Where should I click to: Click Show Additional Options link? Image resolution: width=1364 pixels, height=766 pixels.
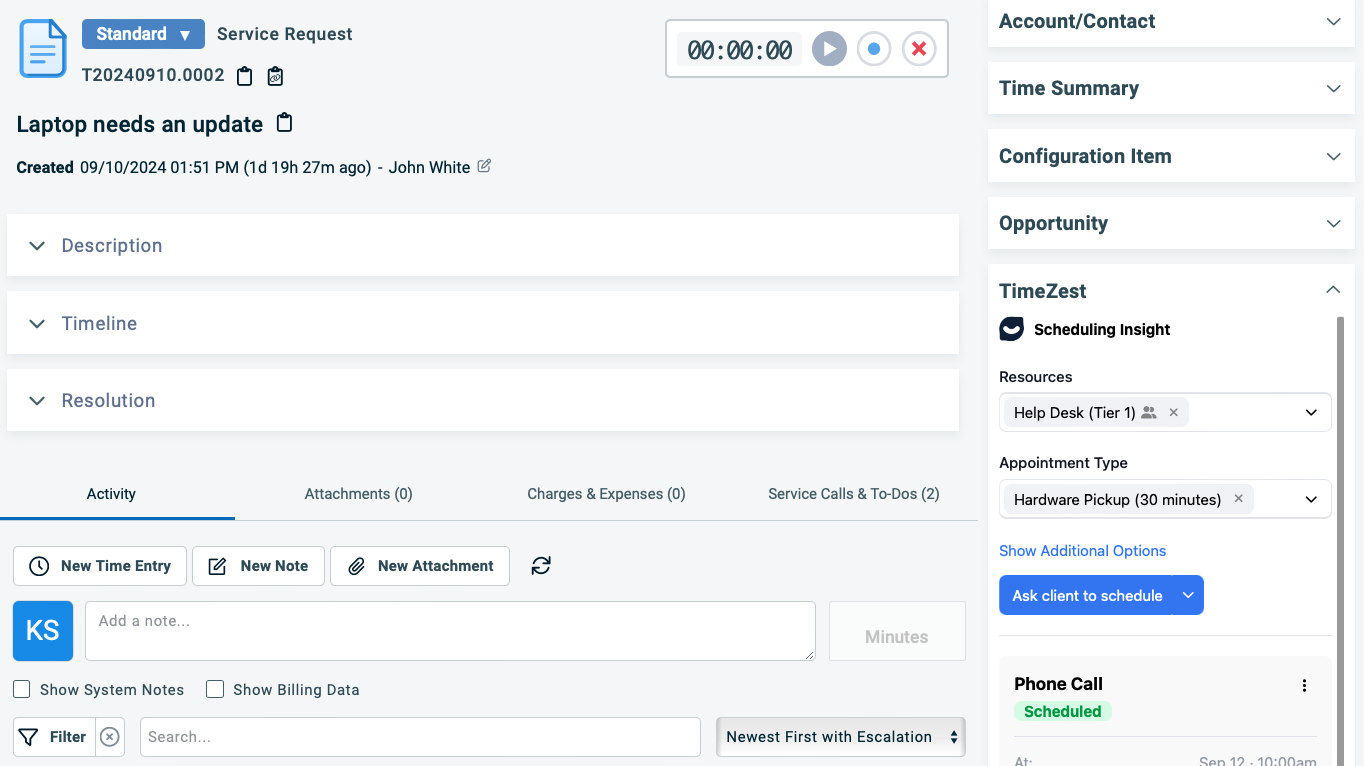tap(1082, 551)
